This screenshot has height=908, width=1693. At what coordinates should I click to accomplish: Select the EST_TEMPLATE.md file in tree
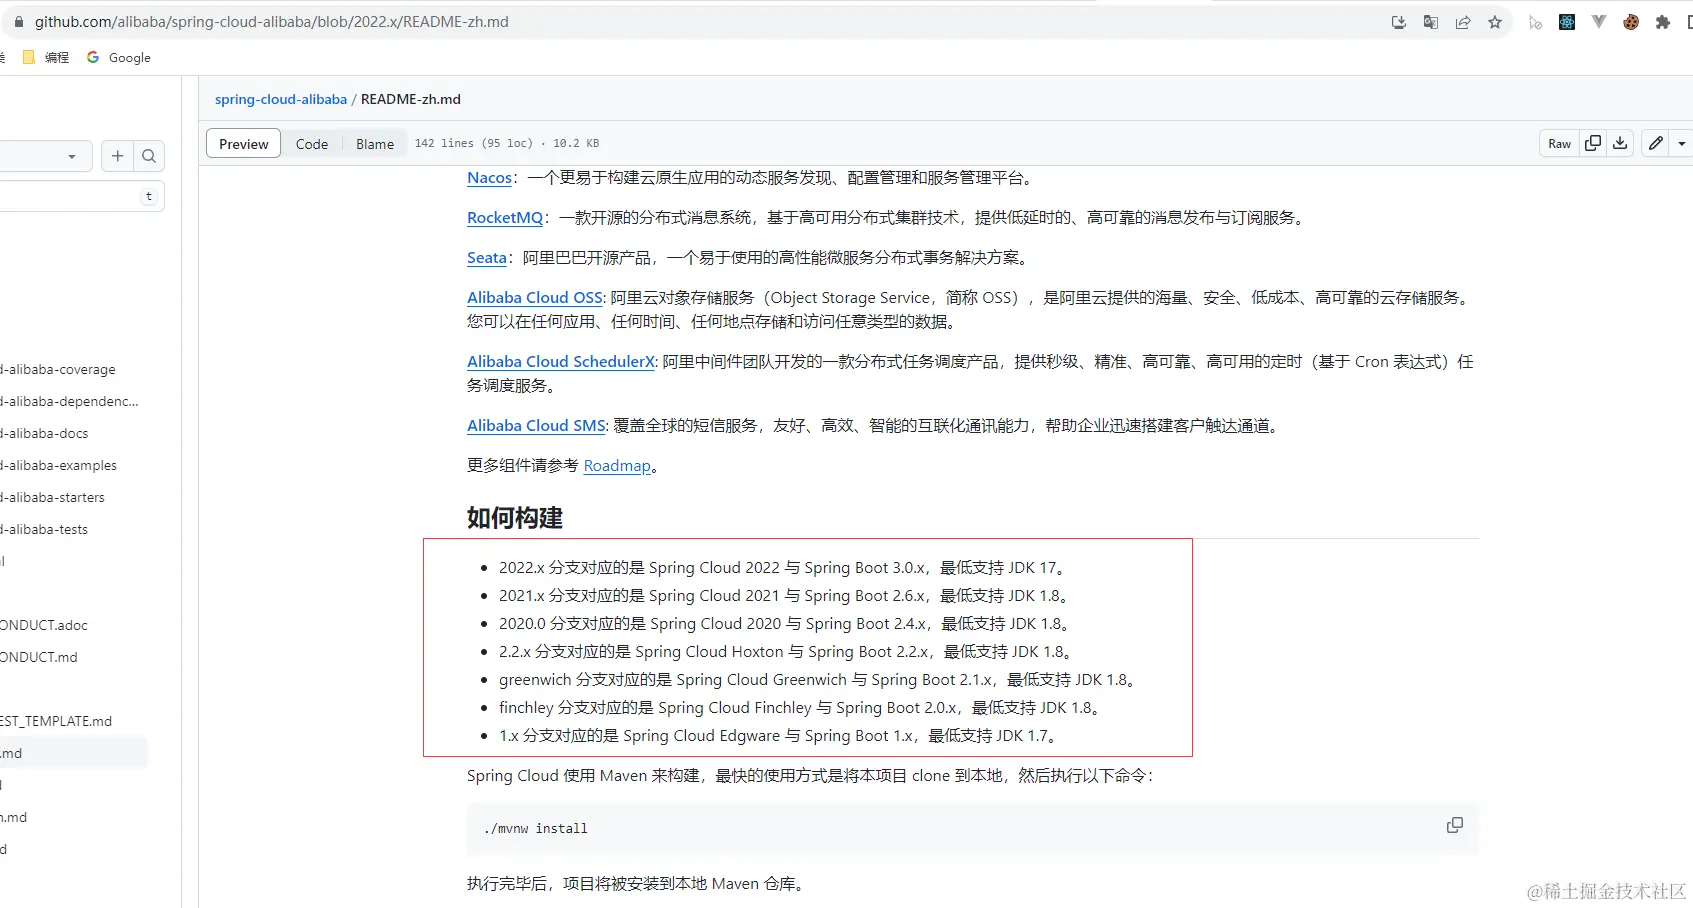[x=57, y=721]
